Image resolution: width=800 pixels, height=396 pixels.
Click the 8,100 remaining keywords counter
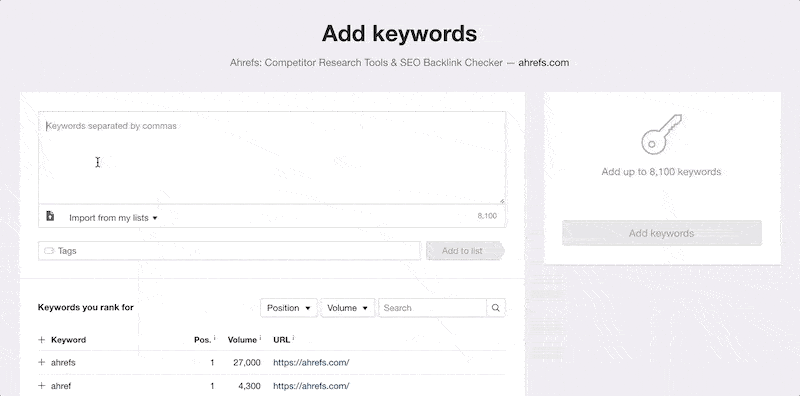[x=487, y=216]
